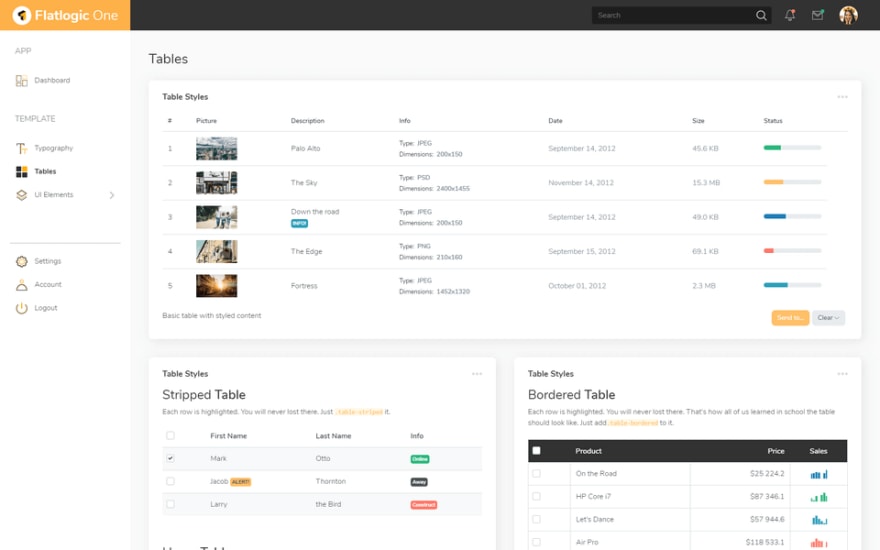880x550 pixels.
Task: Toggle the Bordered Table header checkbox
Action: 537,451
